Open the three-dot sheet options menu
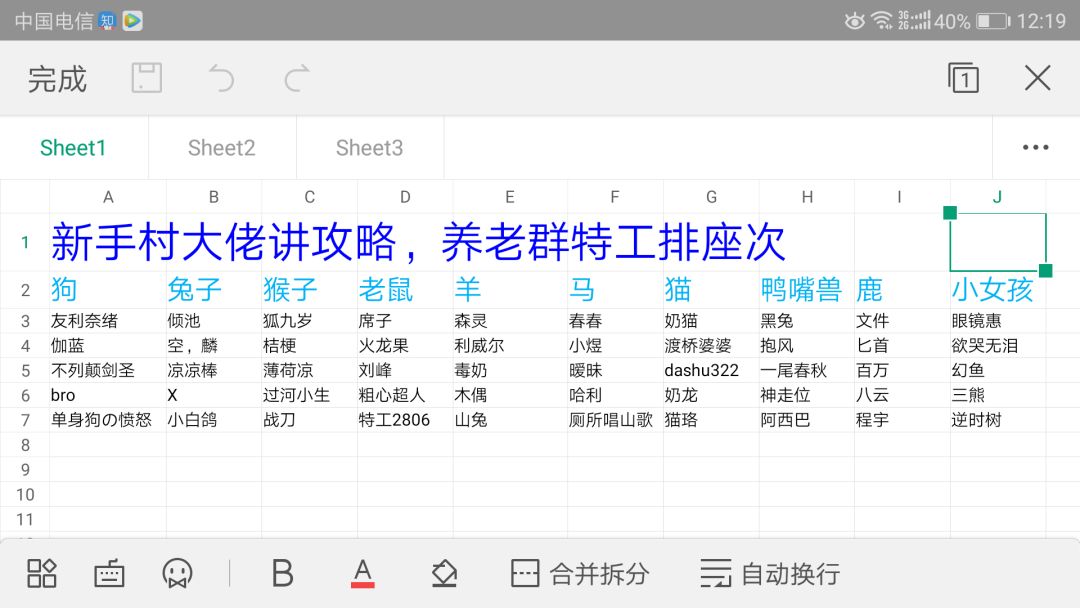The height and width of the screenshot is (608, 1080). [x=1035, y=147]
